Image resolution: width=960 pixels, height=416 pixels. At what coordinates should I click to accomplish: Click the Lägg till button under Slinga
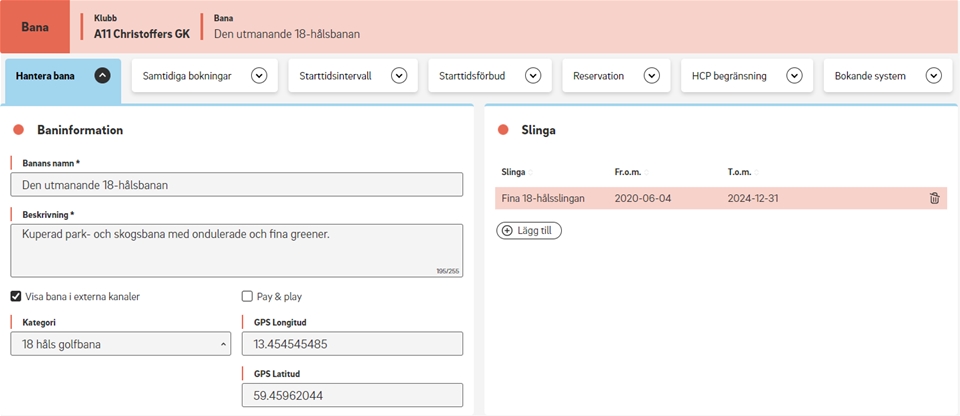pyautogui.click(x=529, y=231)
